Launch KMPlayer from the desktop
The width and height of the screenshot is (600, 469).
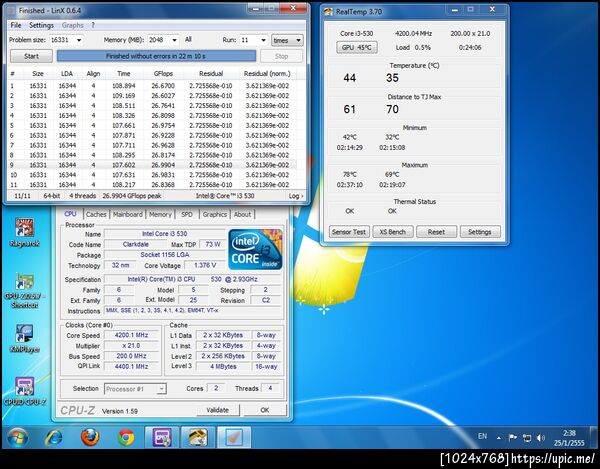pos(24,339)
